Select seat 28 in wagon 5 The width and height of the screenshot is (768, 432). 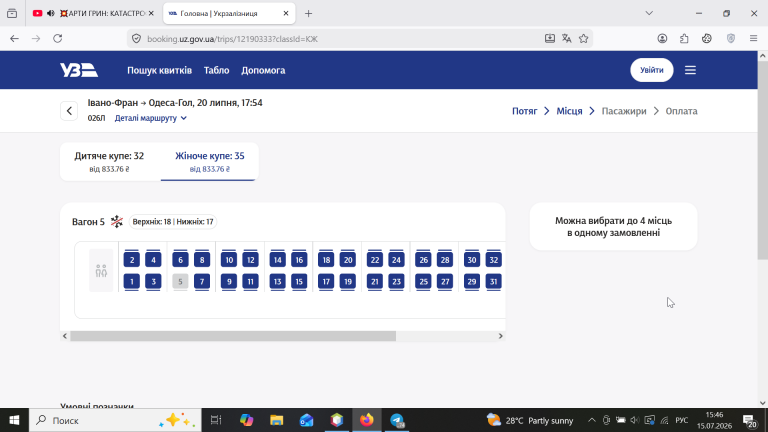(445, 260)
